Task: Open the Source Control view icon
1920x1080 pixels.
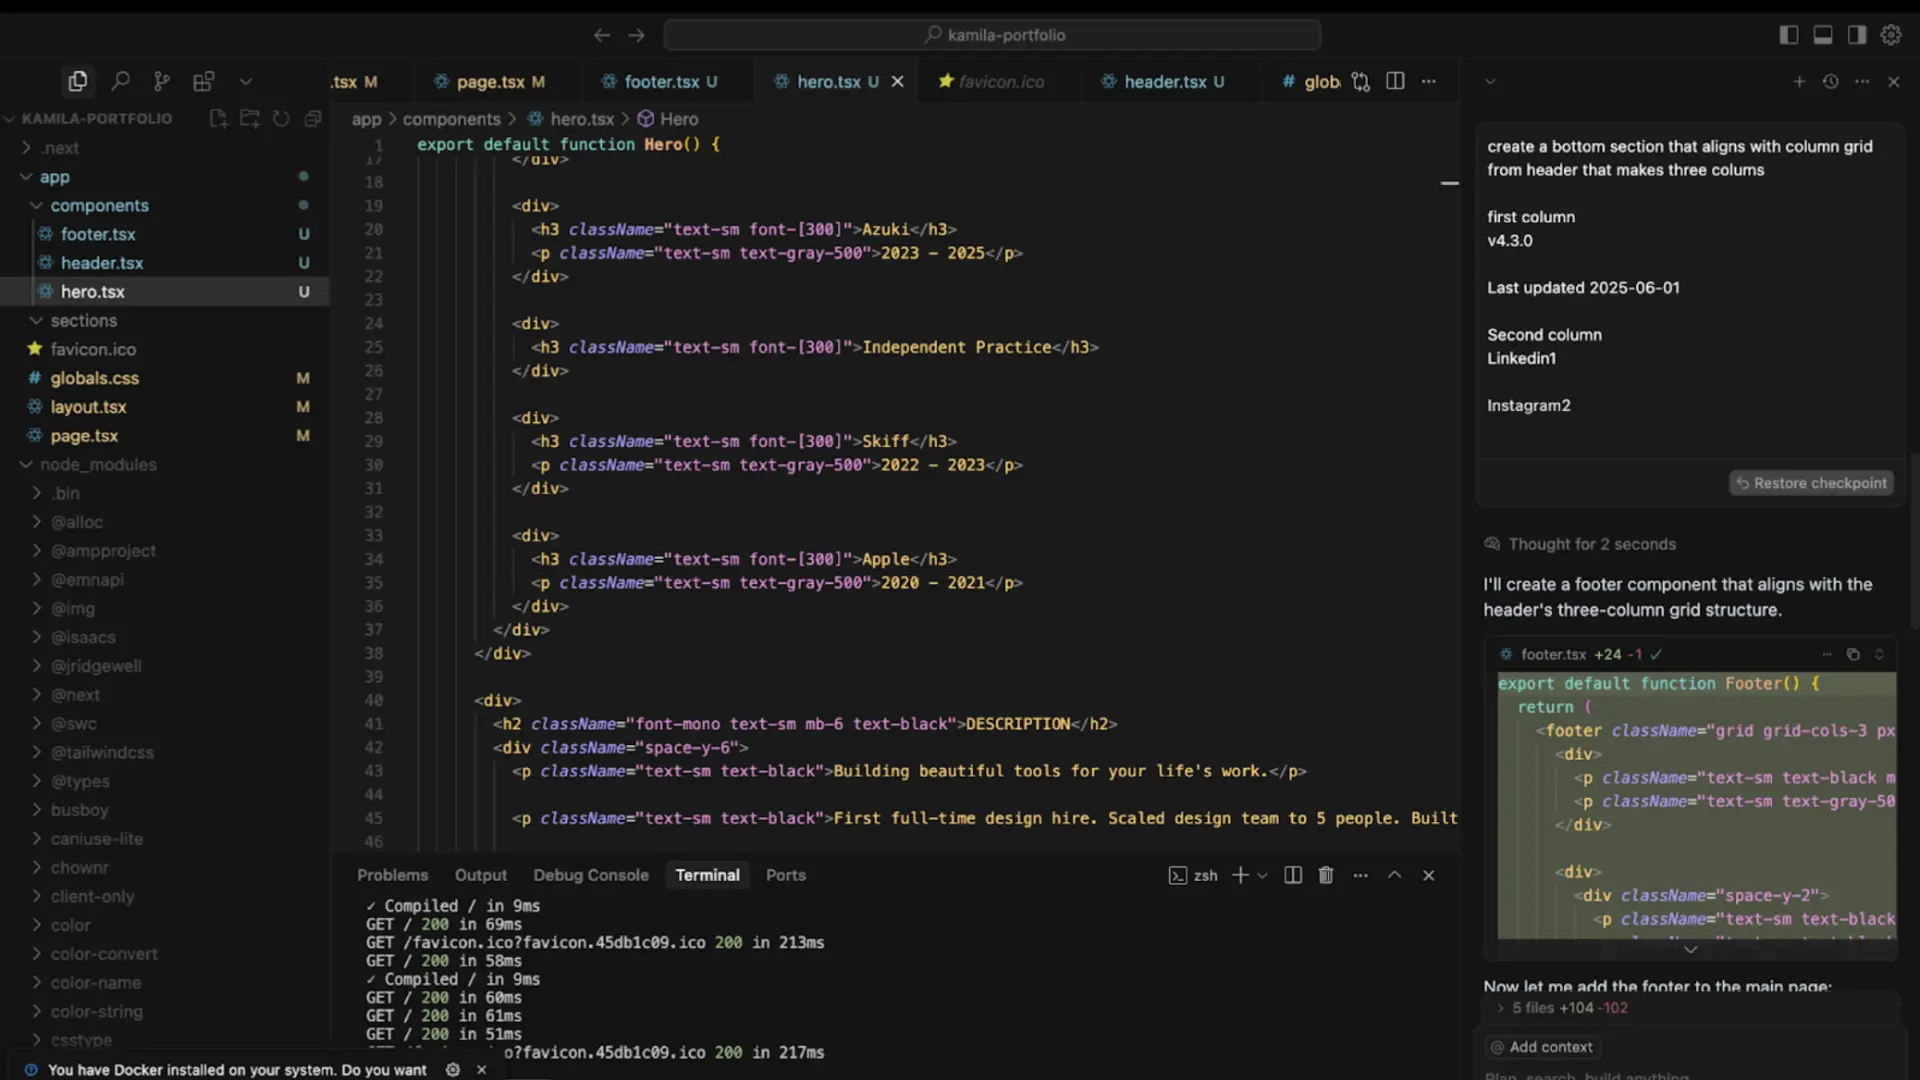Action: tap(161, 81)
